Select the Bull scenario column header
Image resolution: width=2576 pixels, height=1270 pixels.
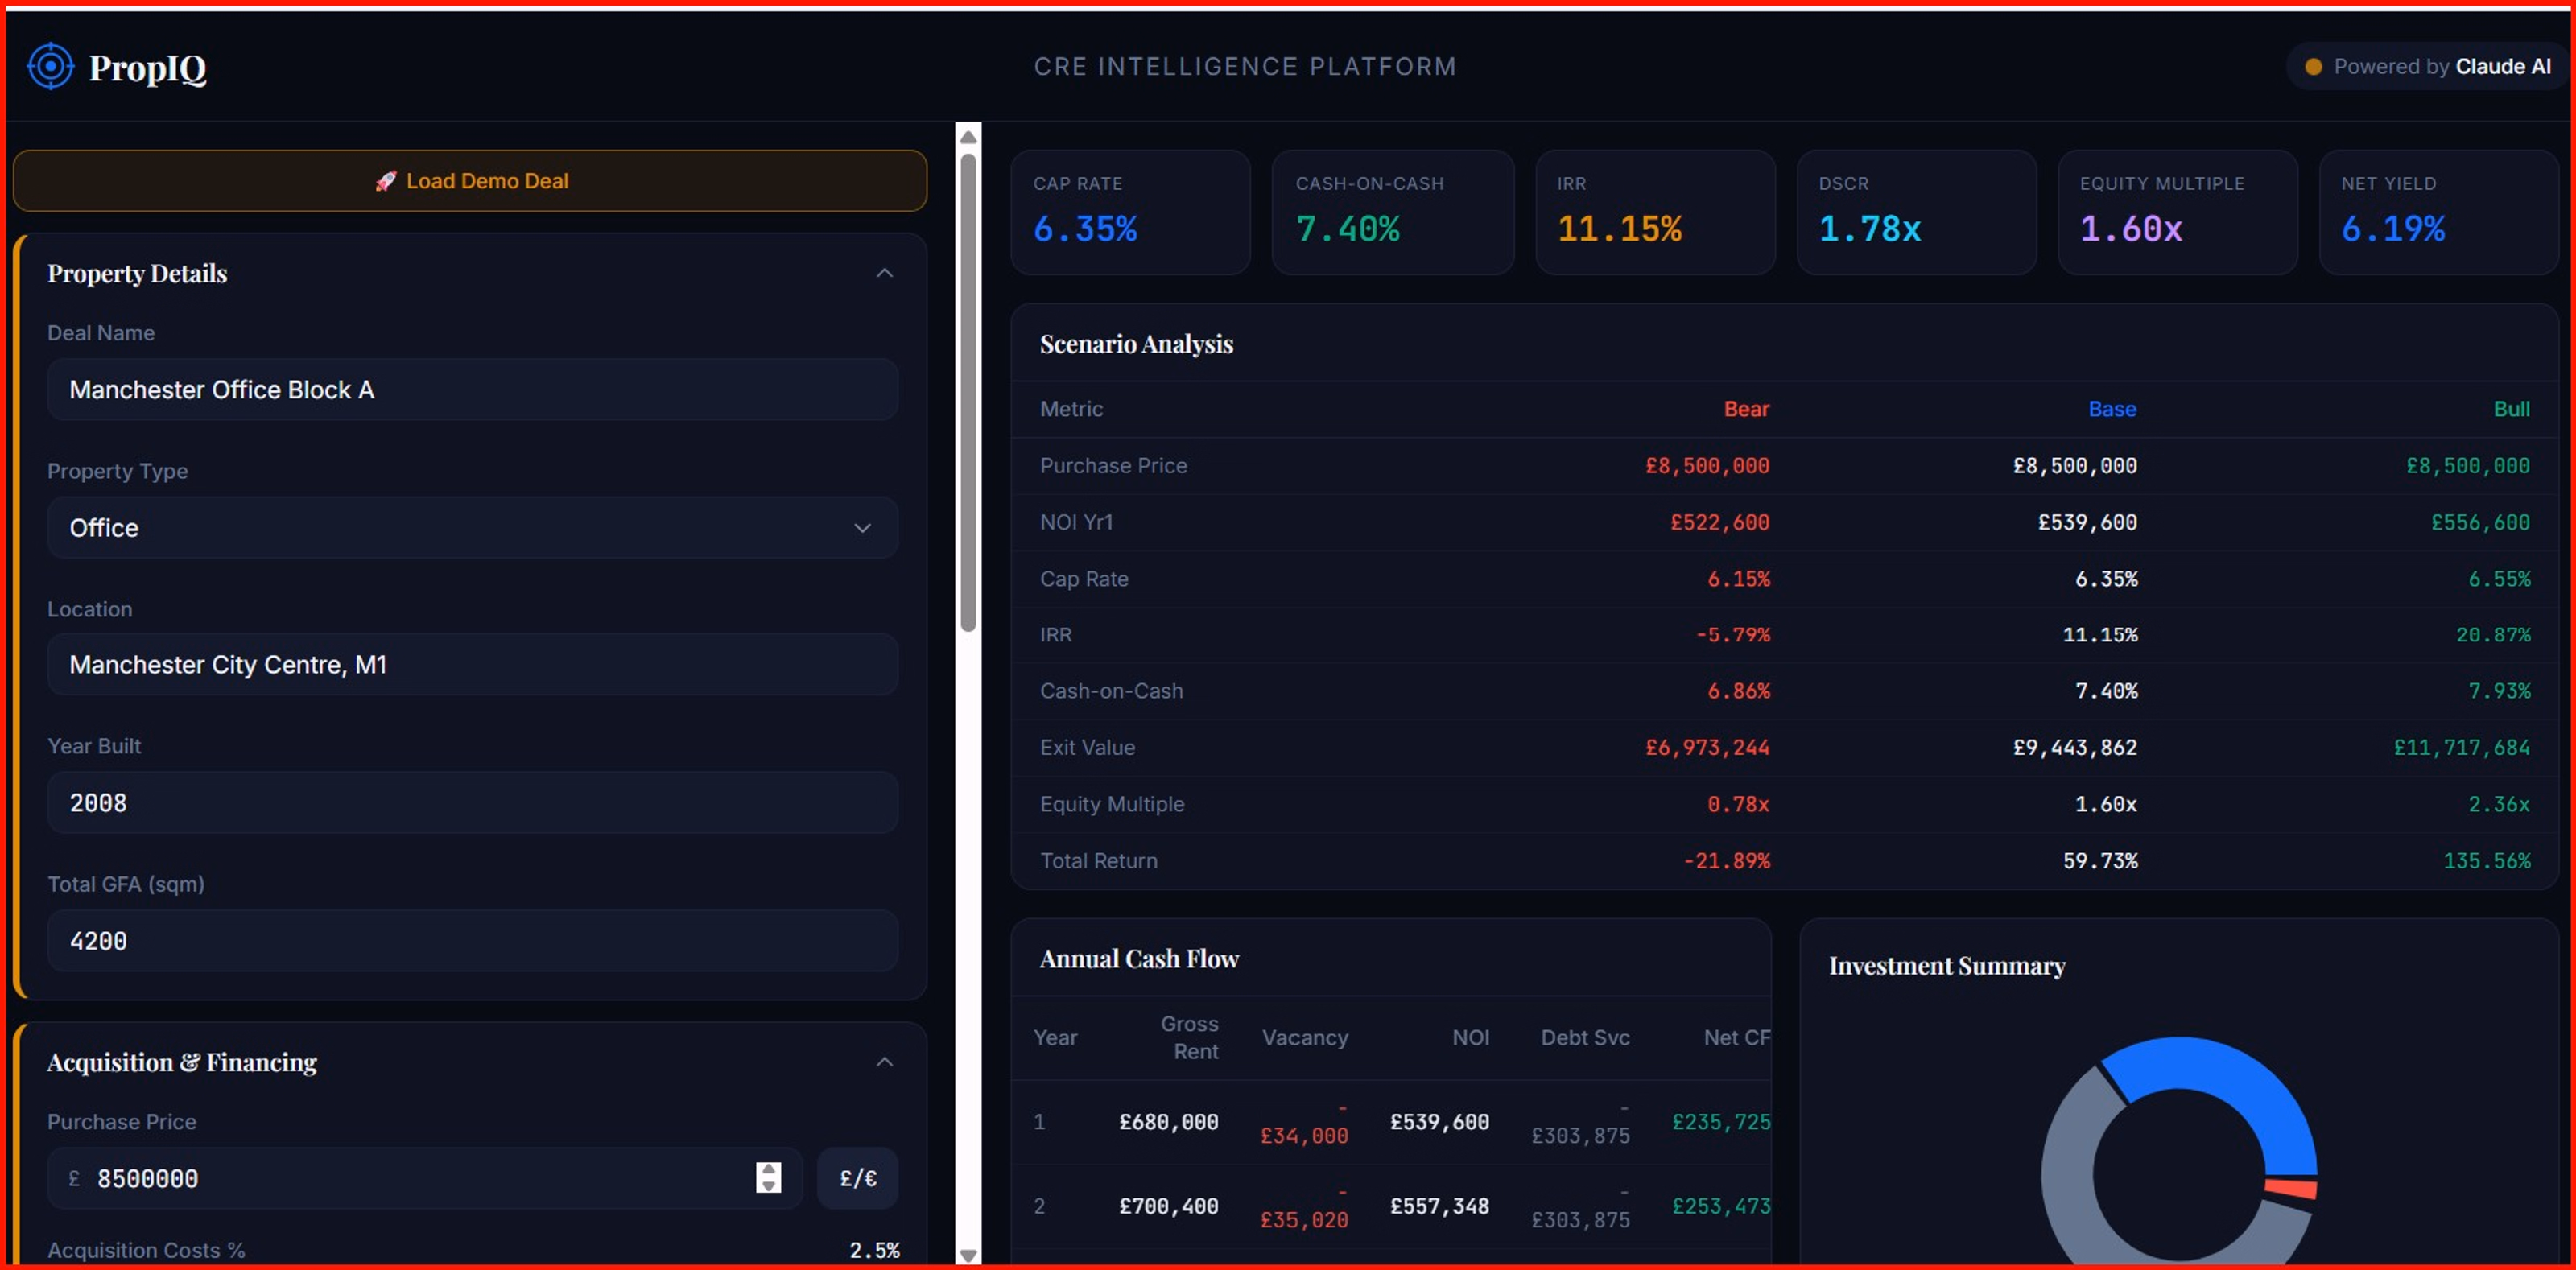point(2510,409)
